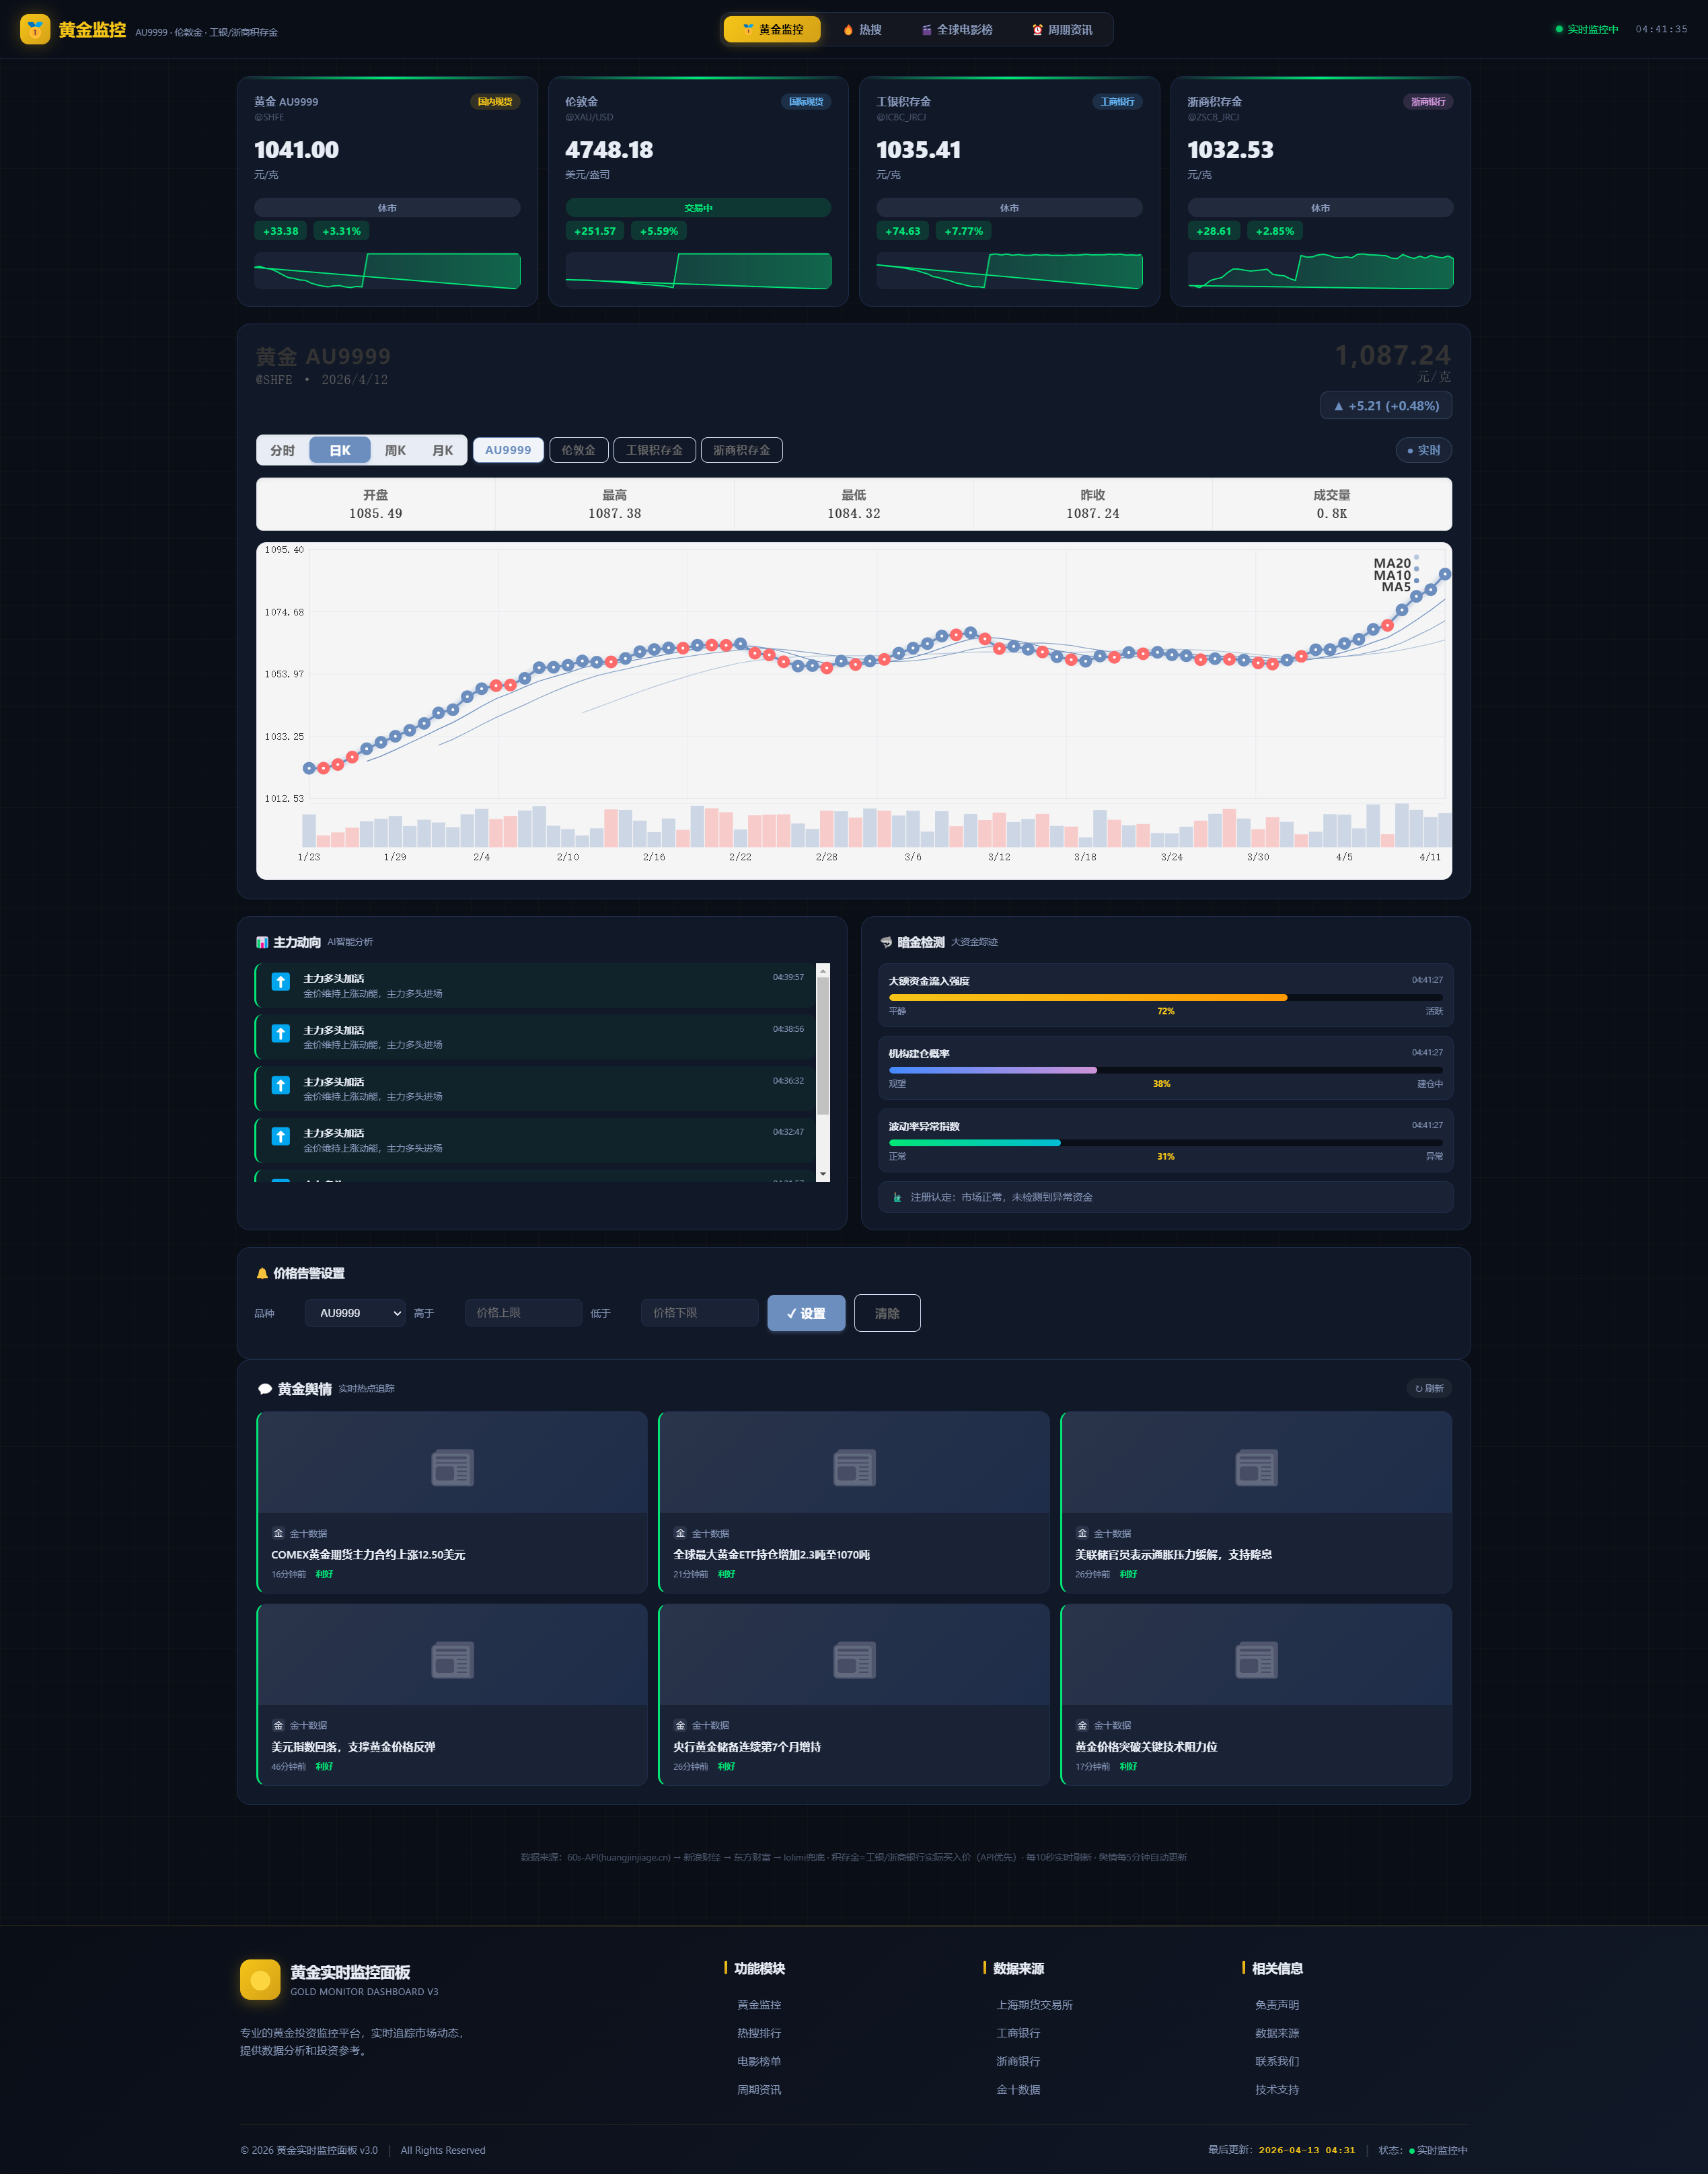This screenshot has width=1708, height=2174.
Task: Click the bell icon beside 价格告警设置
Action: point(262,1273)
